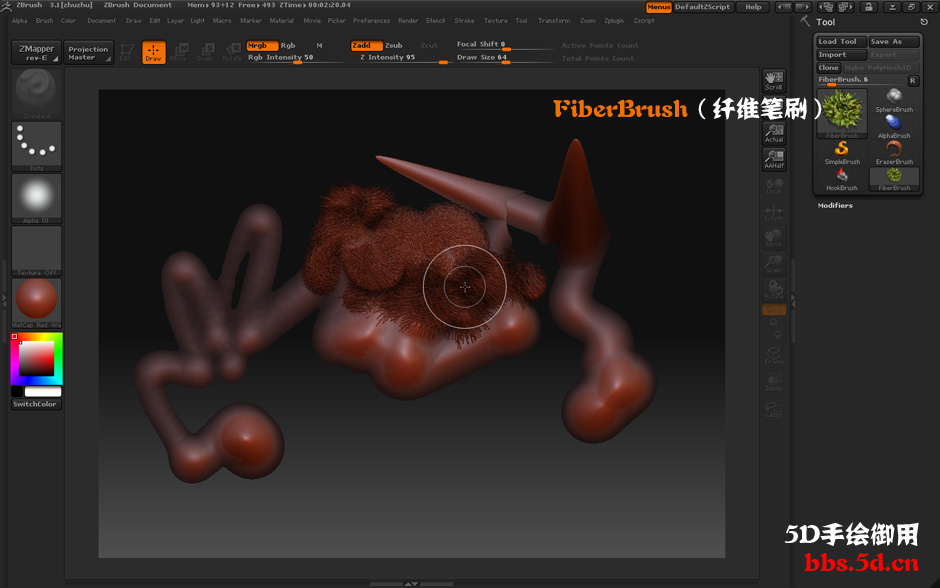Click the DefaultZScript button
Image resolution: width=940 pixels, height=588 pixels.
pos(703,7)
